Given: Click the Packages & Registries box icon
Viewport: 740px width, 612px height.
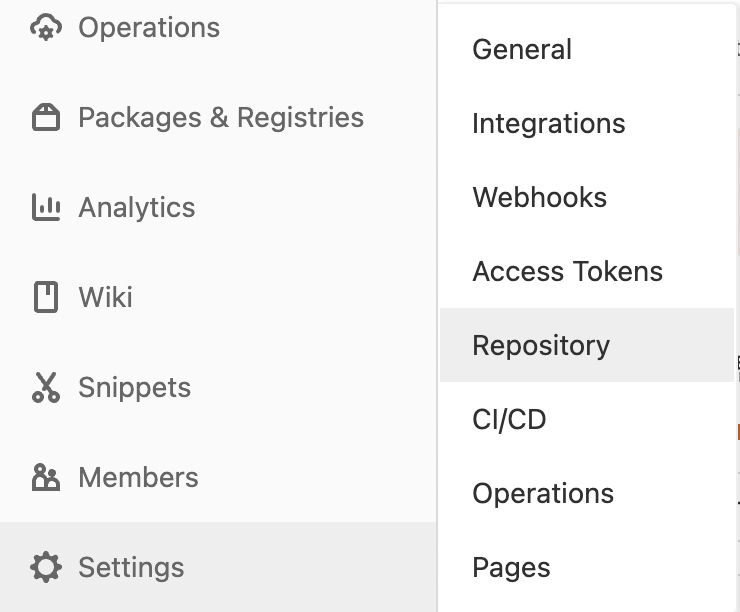Looking at the screenshot, I should pyautogui.click(x=46, y=118).
